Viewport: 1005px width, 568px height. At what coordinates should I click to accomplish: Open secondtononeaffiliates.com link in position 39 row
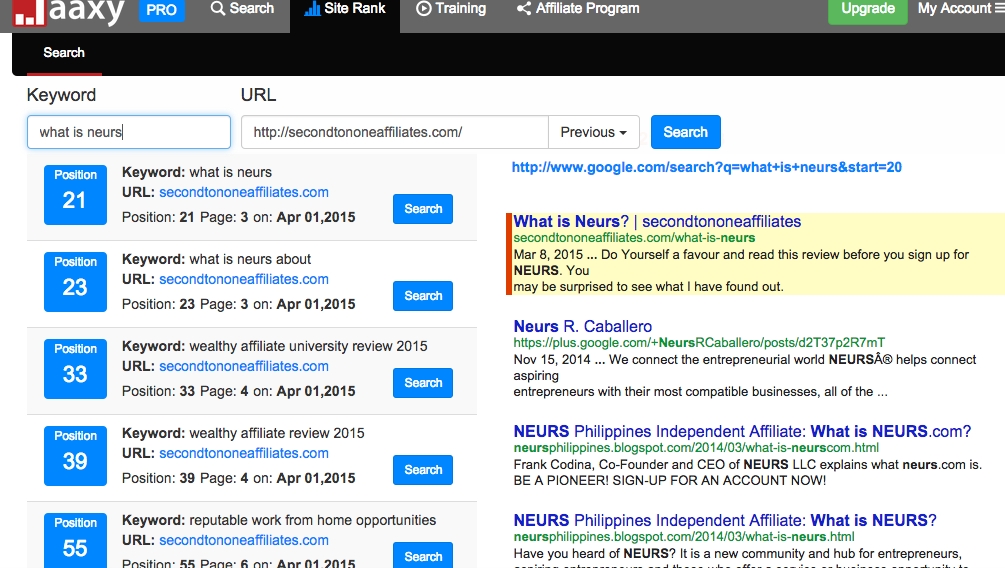(x=244, y=453)
